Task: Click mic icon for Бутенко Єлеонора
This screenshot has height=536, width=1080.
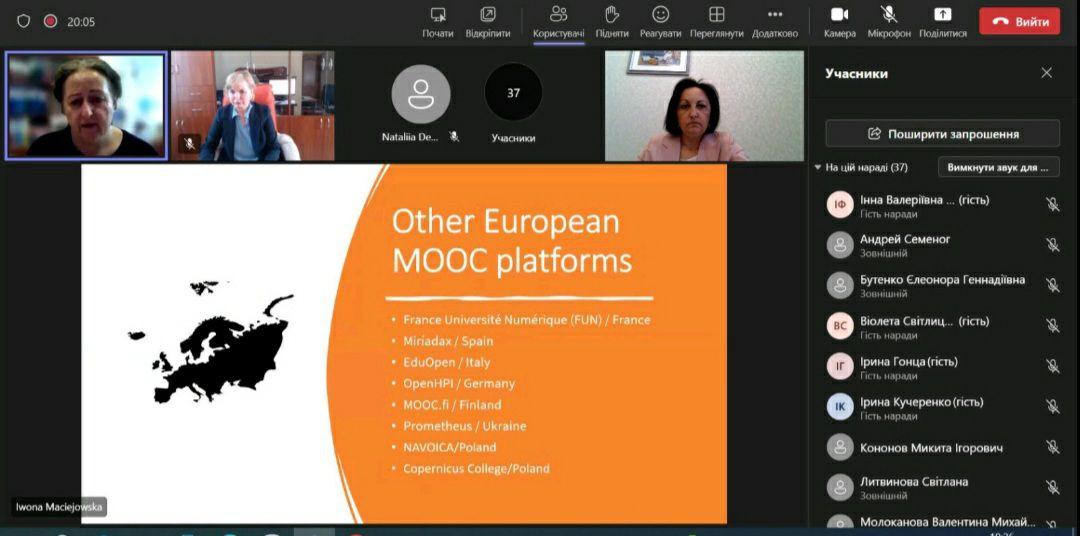Action: (1052, 285)
